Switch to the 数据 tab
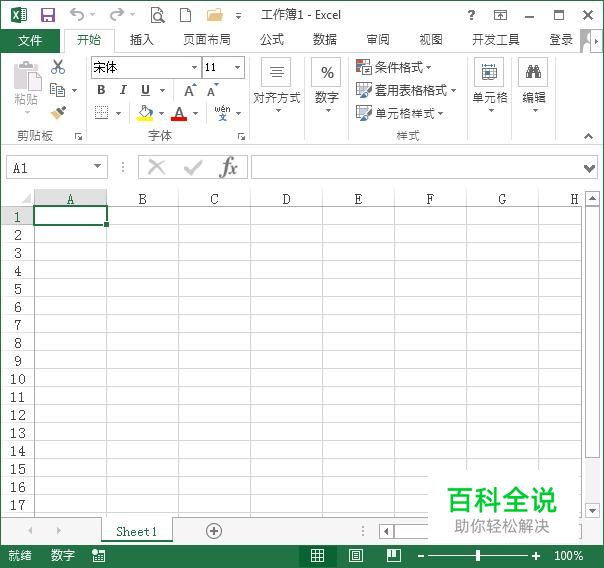 tap(325, 40)
